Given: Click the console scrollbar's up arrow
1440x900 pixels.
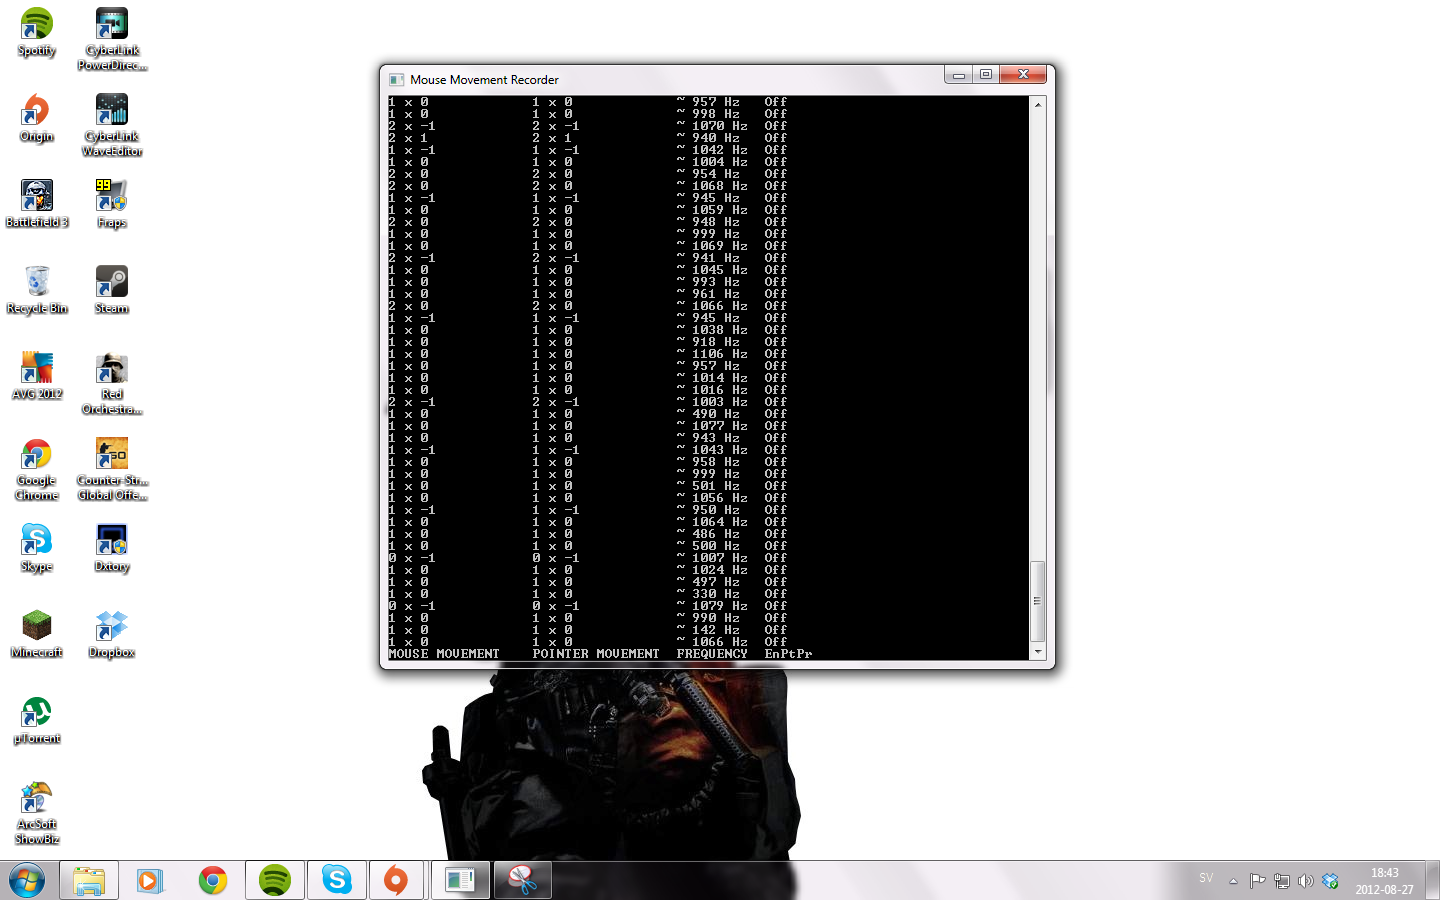Looking at the screenshot, I should click(1038, 105).
